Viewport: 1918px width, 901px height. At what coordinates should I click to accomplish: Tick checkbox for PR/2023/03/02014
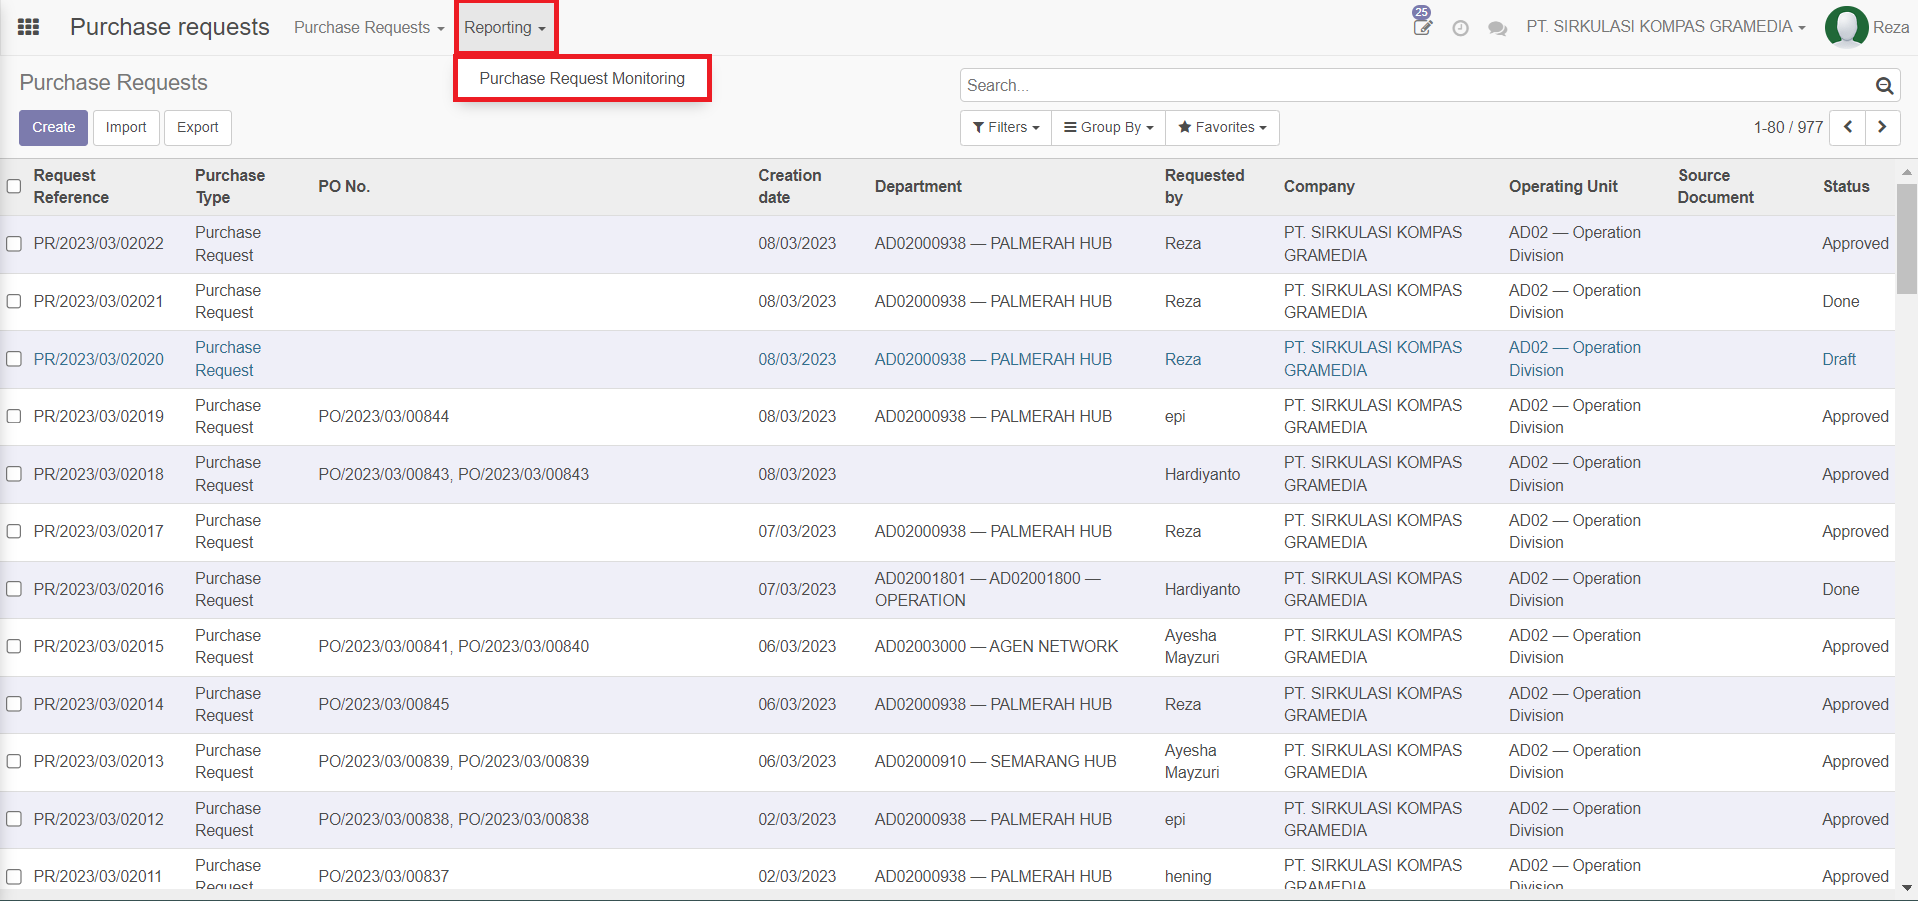click(14, 704)
